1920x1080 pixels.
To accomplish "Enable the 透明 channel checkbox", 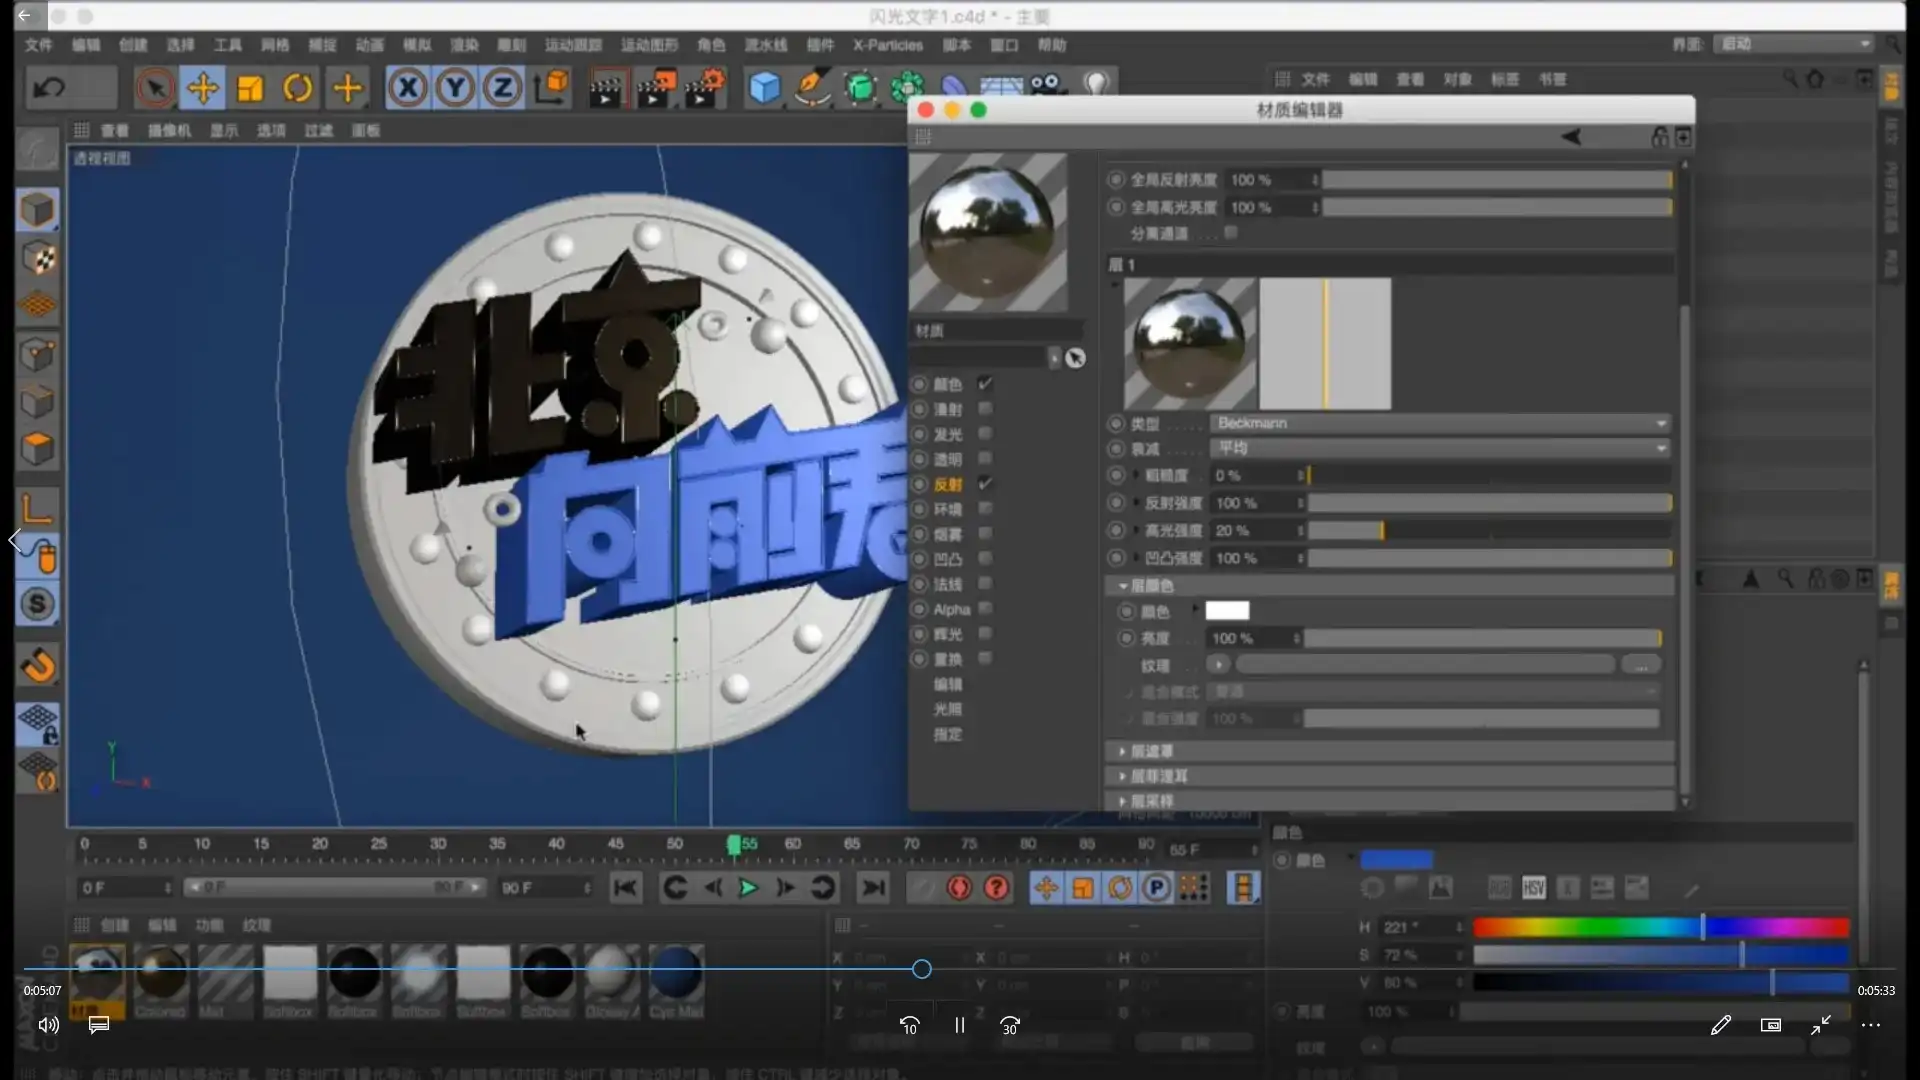I will coord(985,458).
